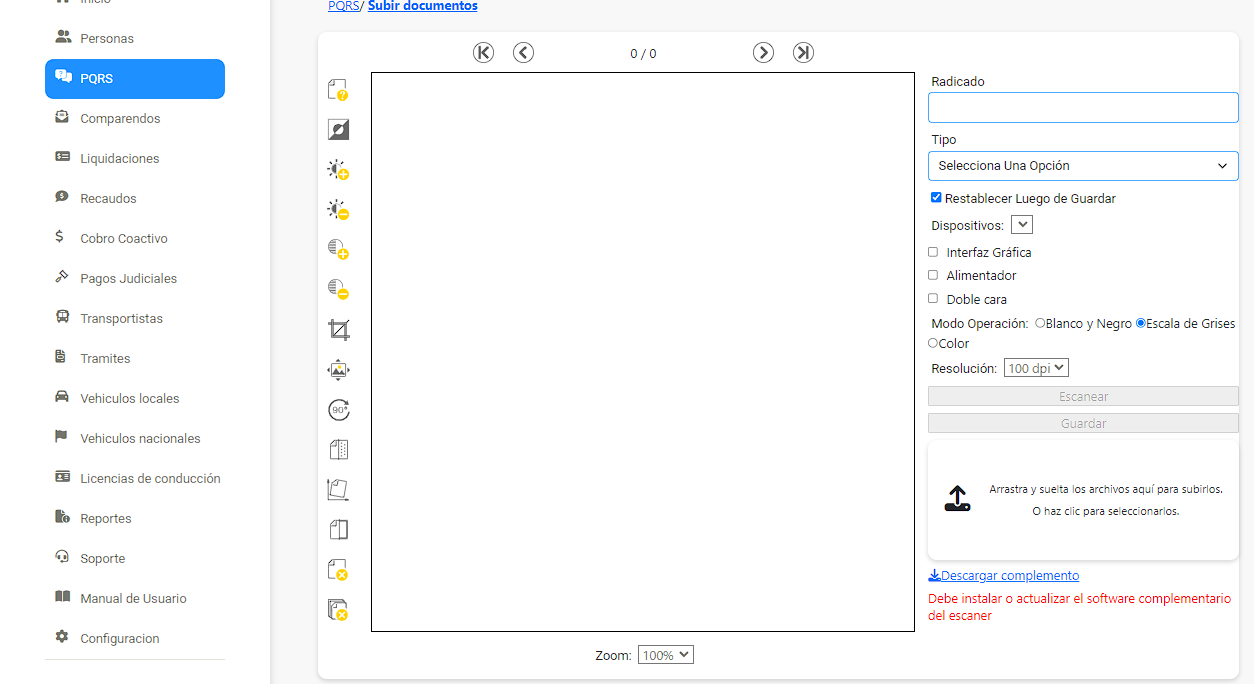Delete current page with single-page X icon
The width and height of the screenshot is (1254, 684).
[x=338, y=570]
